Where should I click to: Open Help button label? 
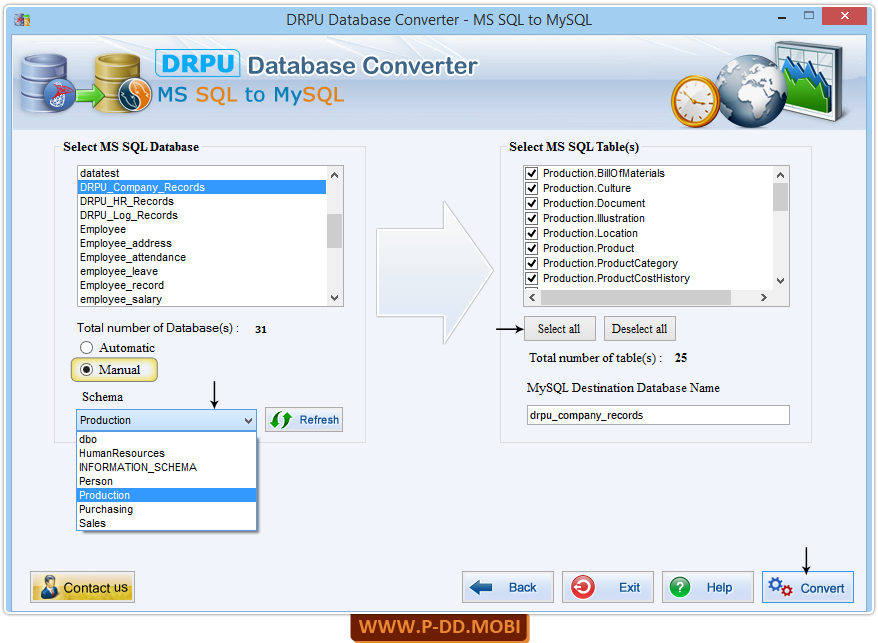(x=719, y=588)
